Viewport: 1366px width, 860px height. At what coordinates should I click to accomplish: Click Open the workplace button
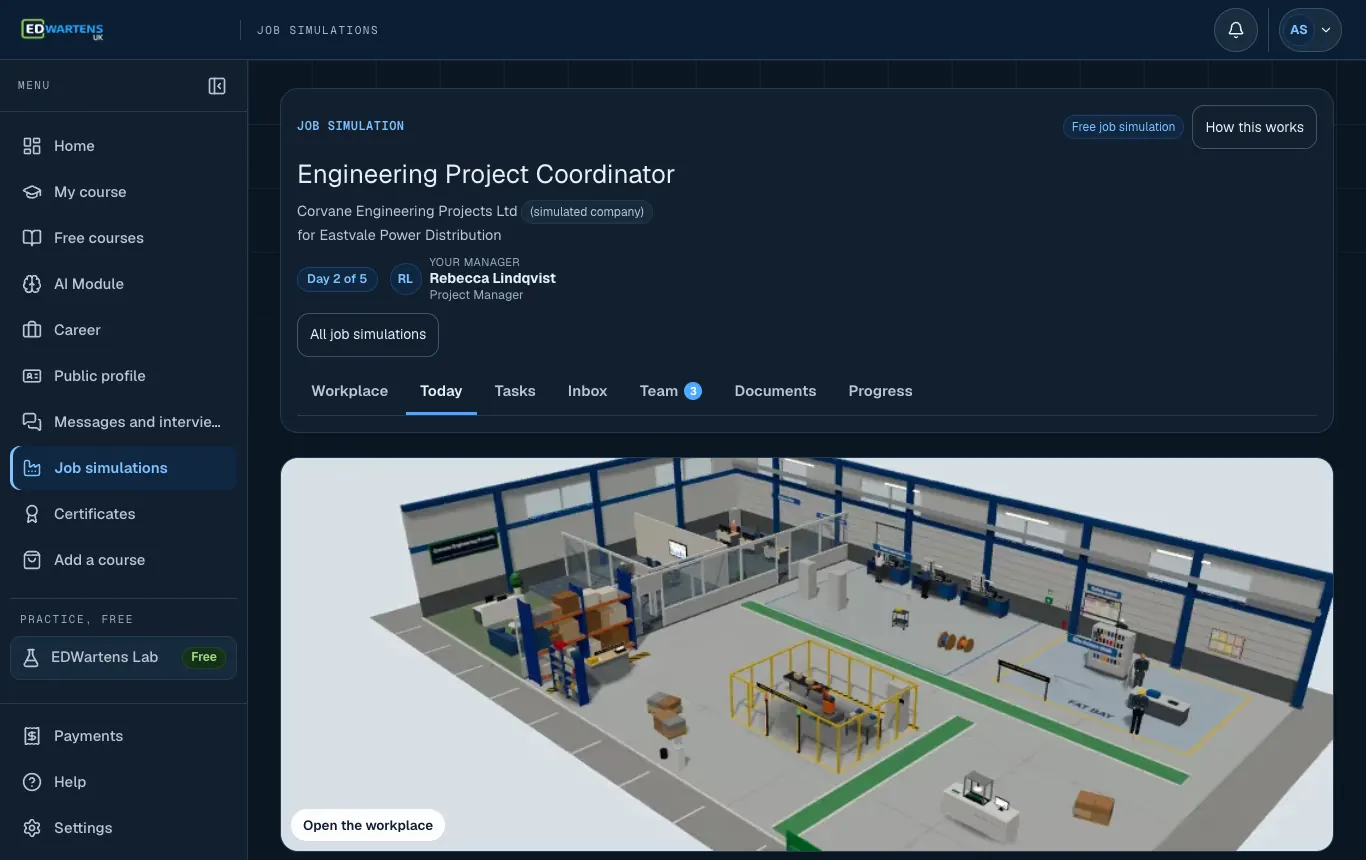click(368, 825)
